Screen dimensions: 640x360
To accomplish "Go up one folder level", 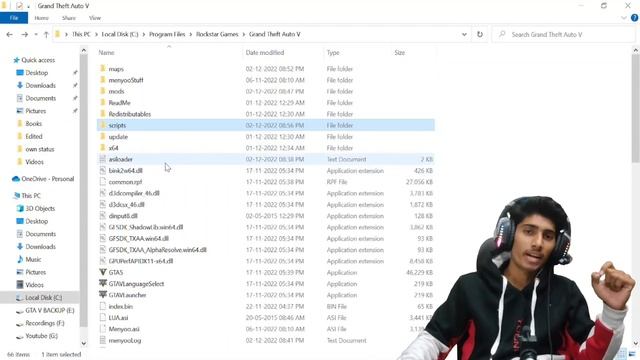I will (46, 35).
